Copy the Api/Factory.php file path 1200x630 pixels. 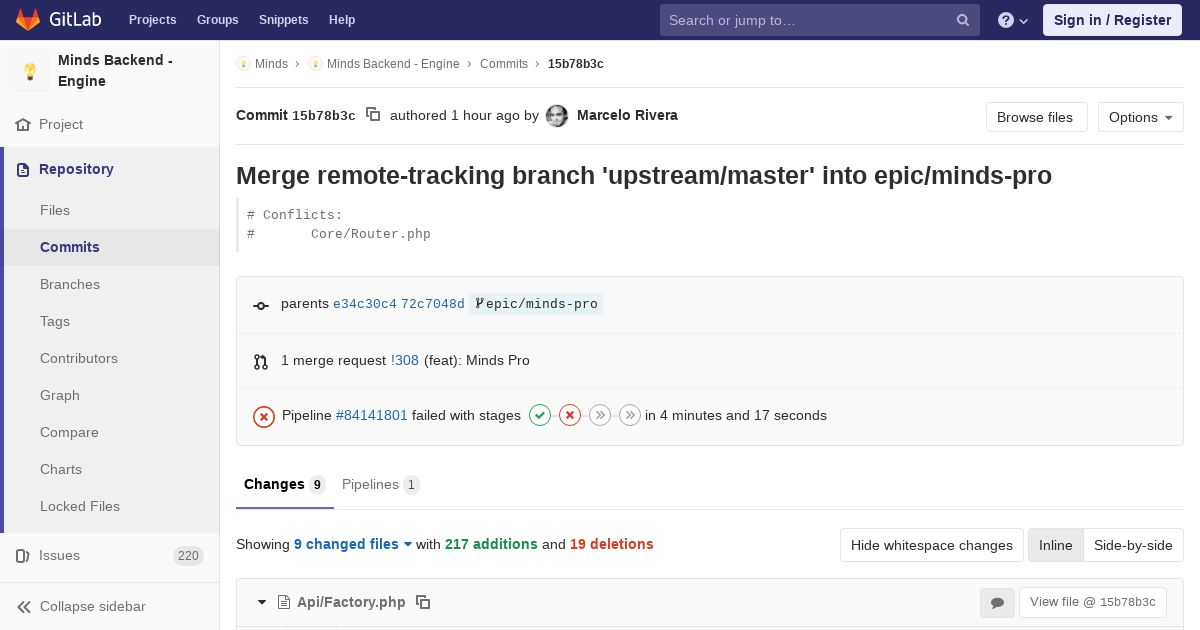[423, 602]
